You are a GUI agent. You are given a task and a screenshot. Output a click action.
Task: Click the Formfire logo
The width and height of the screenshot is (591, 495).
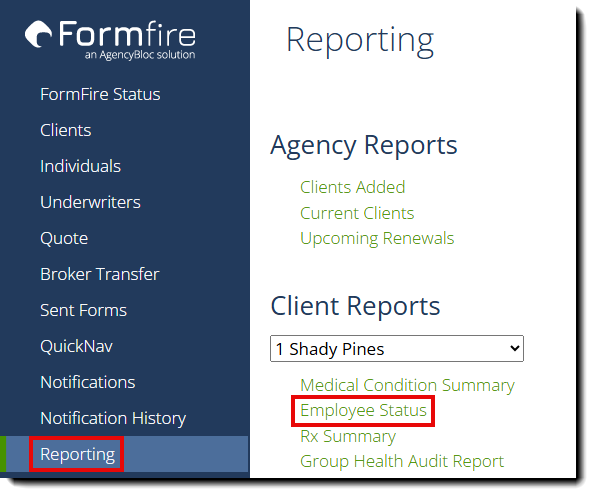point(110,40)
